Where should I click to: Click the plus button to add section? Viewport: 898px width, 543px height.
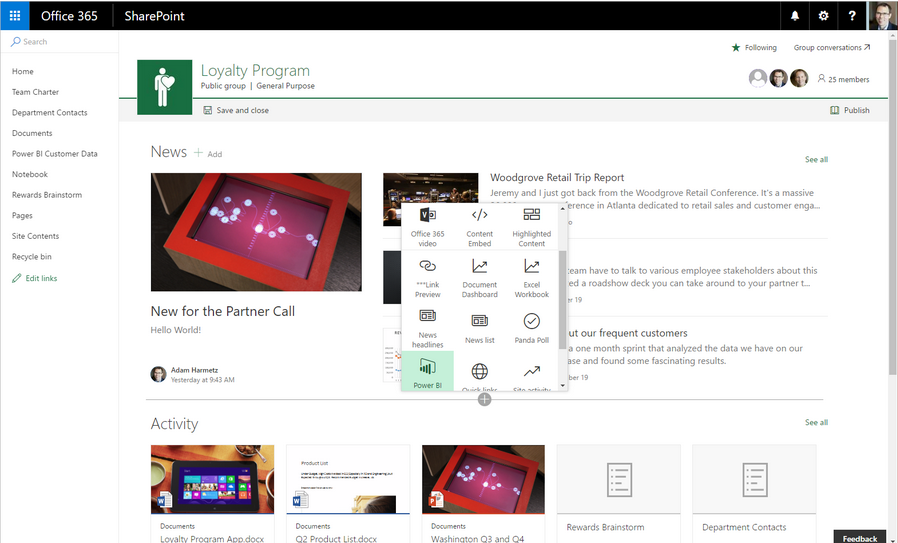pos(484,399)
